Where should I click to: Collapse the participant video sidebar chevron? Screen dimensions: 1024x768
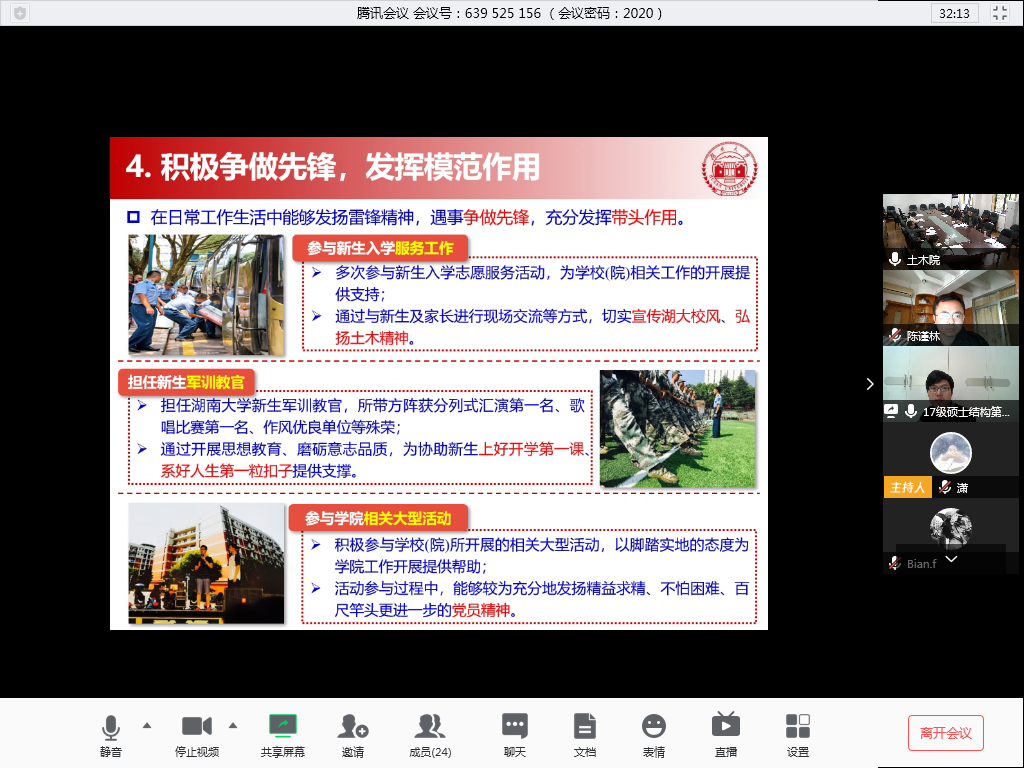click(869, 383)
